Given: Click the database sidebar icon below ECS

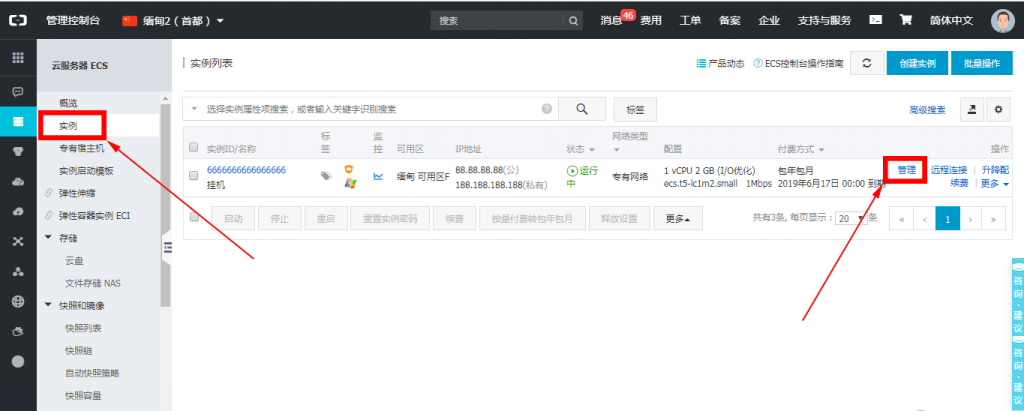Looking at the screenshot, I should click(18, 151).
